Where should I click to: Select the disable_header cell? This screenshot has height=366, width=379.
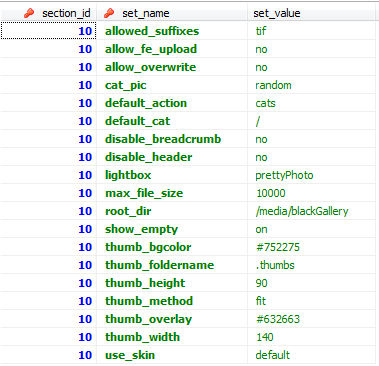(172, 157)
